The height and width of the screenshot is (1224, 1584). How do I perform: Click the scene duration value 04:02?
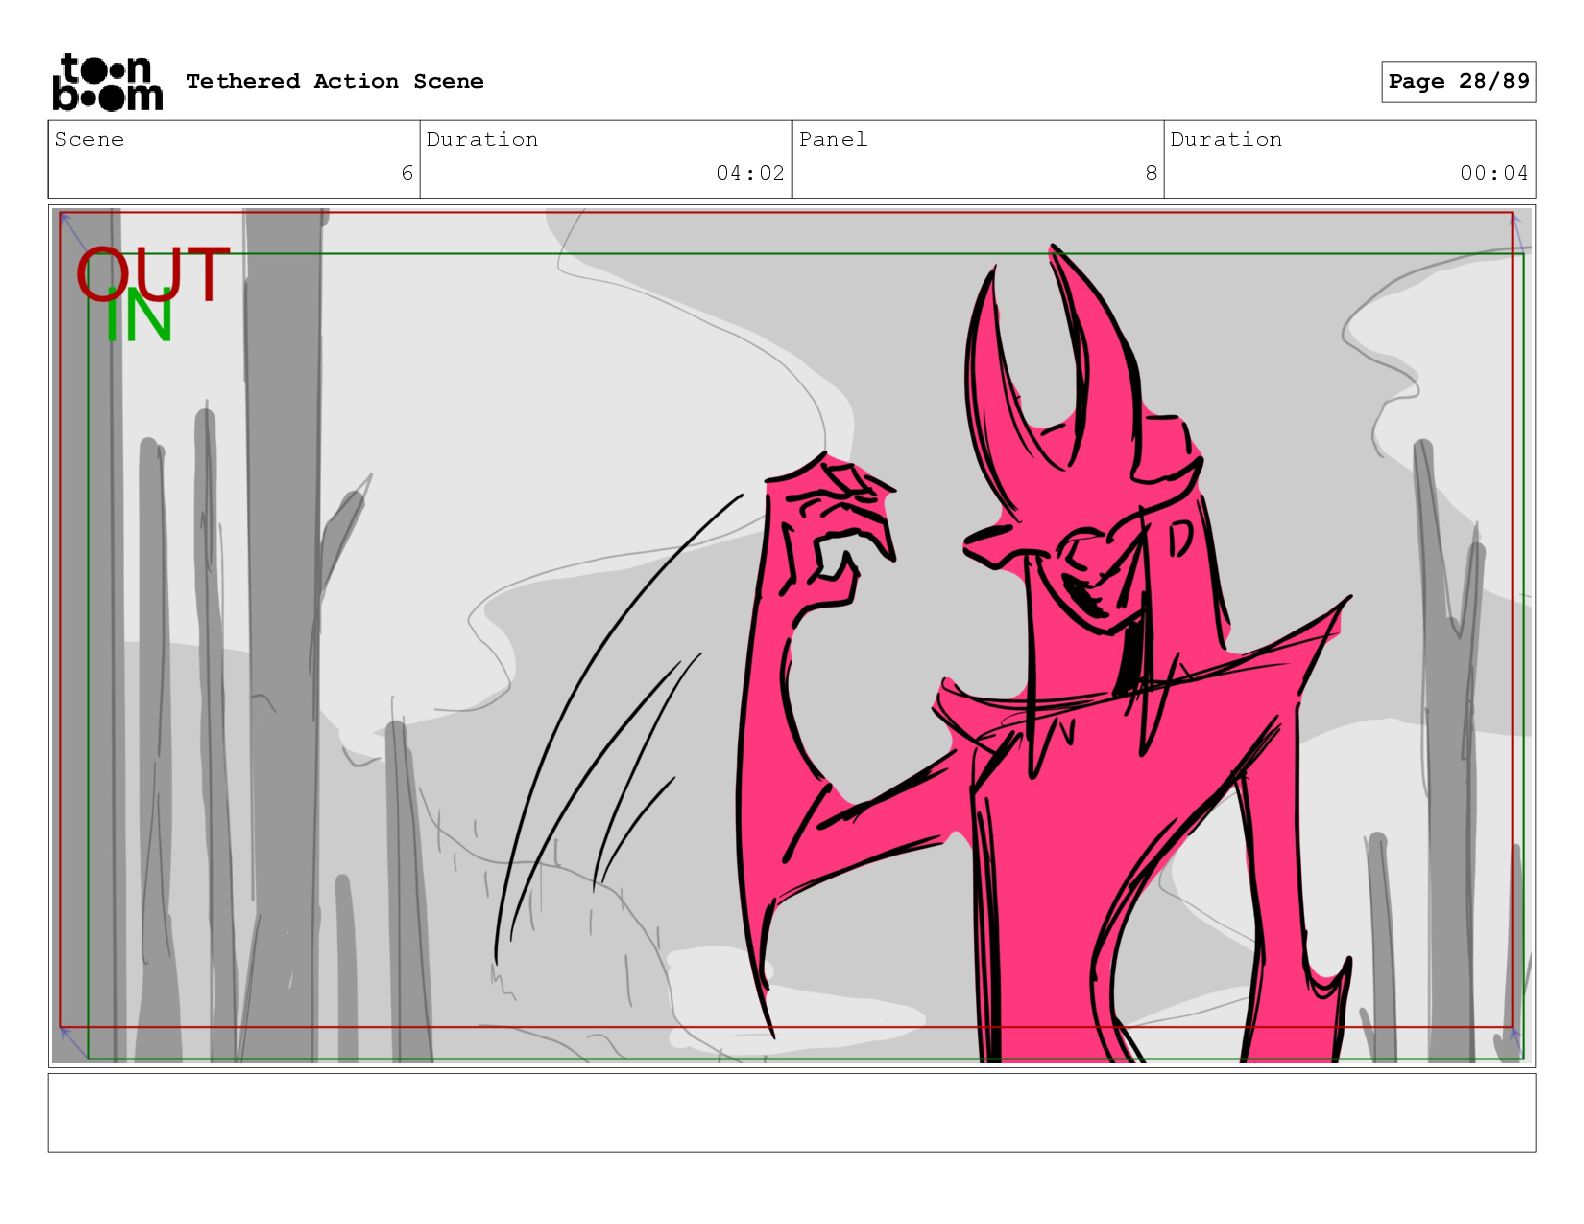click(750, 174)
